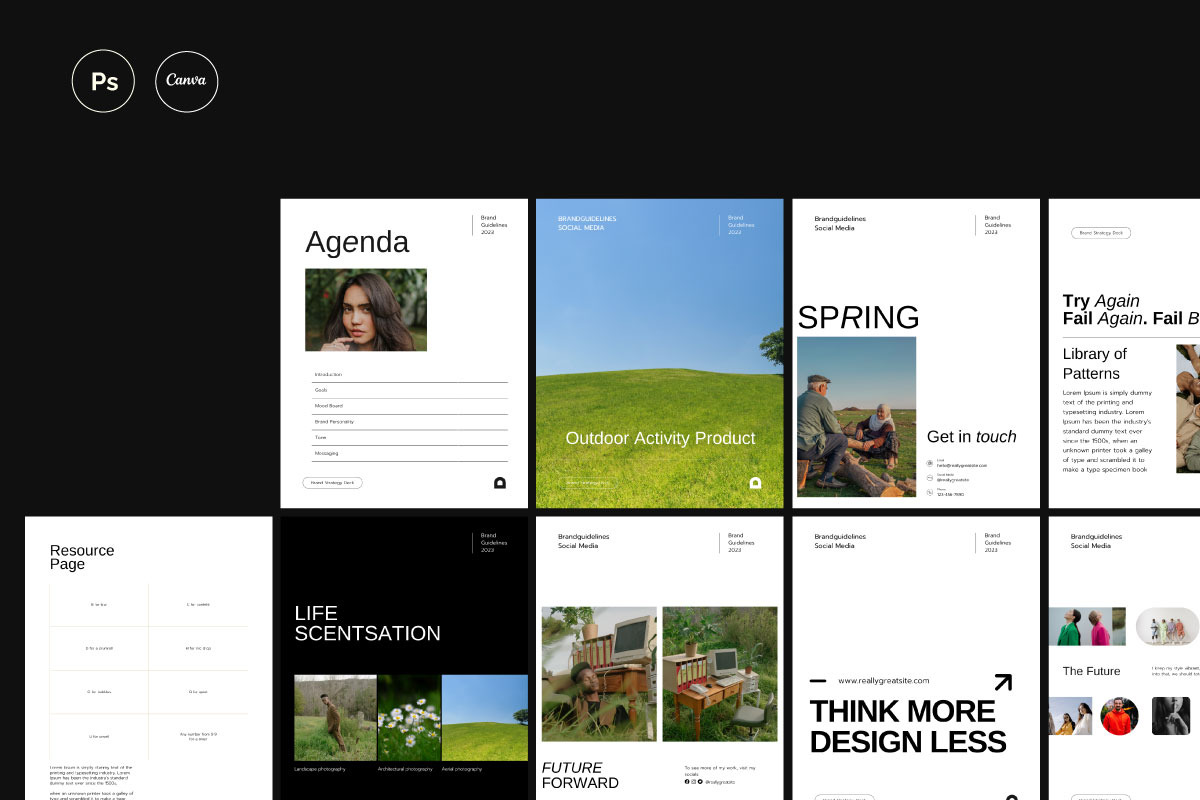1200x800 pixels.
Task: Click the white arch logo on the grass slide
Action: point(755,483)
